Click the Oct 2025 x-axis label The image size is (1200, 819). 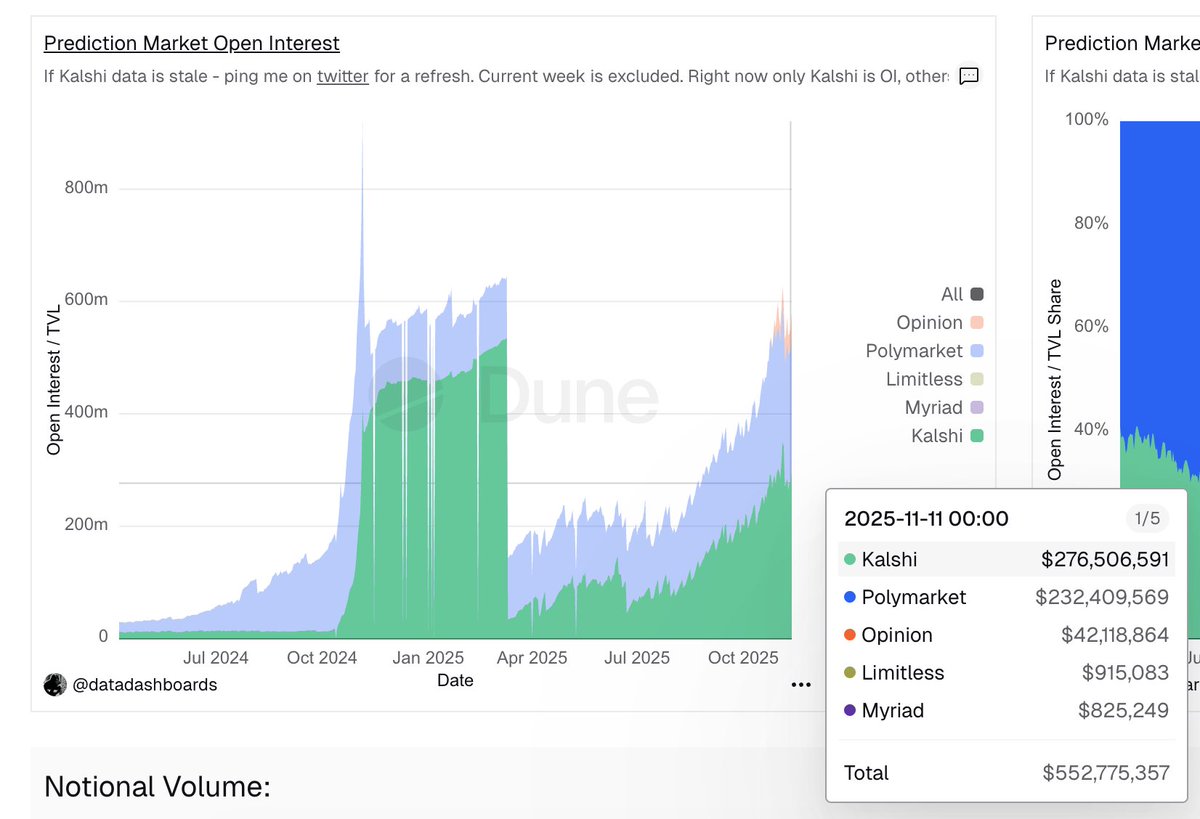pyautogui.click(x=743, y=658)
